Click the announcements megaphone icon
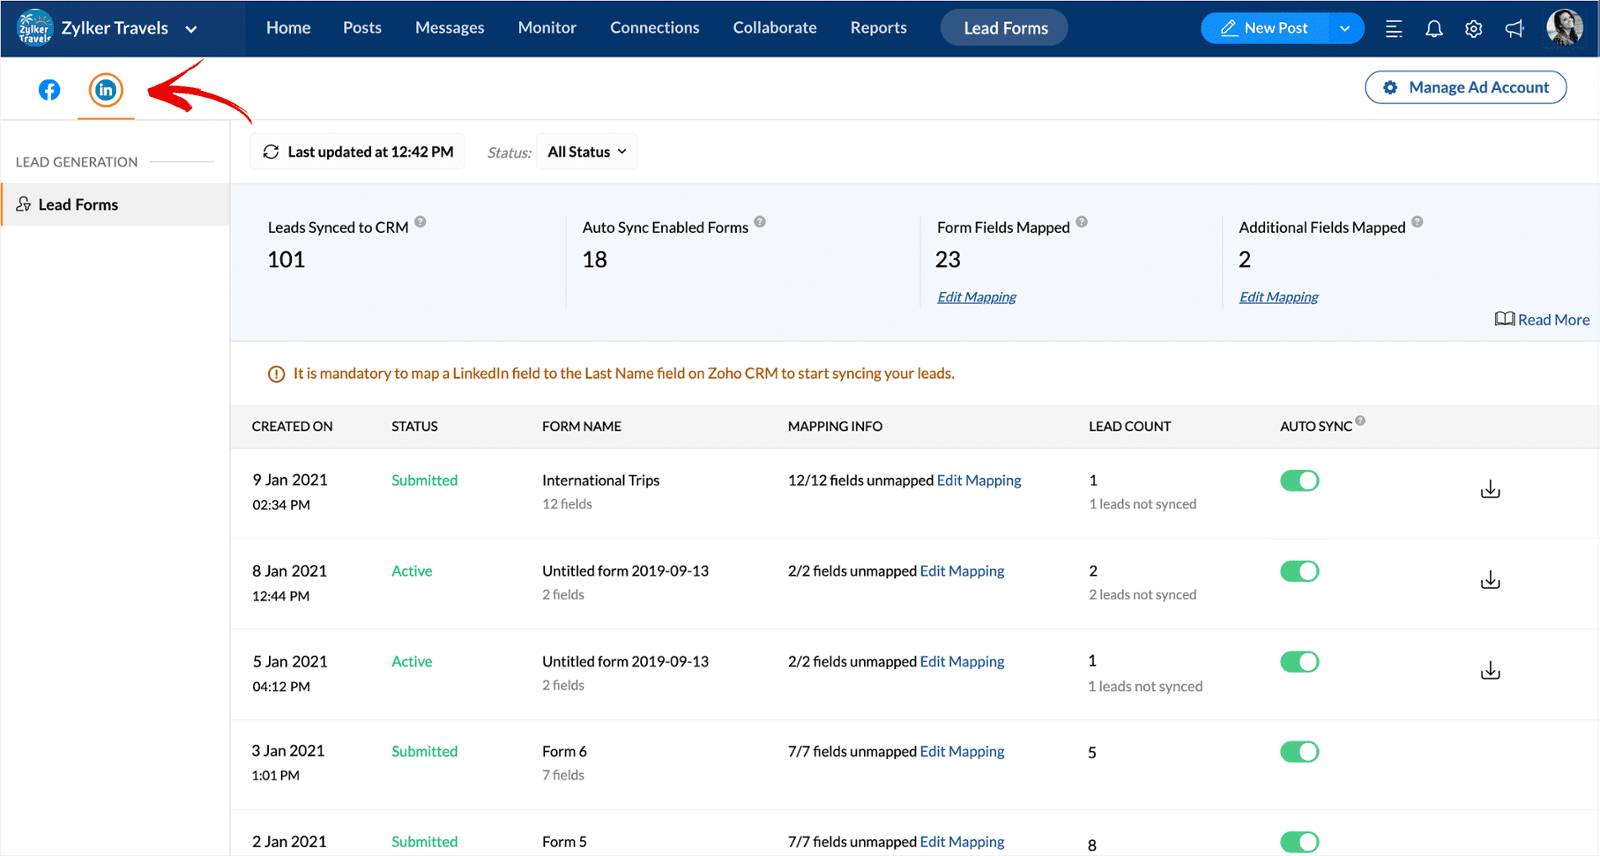Image resolution: width=1600 pixels, height=856 pixels. pyautogui.click(x=1514, y=29)
